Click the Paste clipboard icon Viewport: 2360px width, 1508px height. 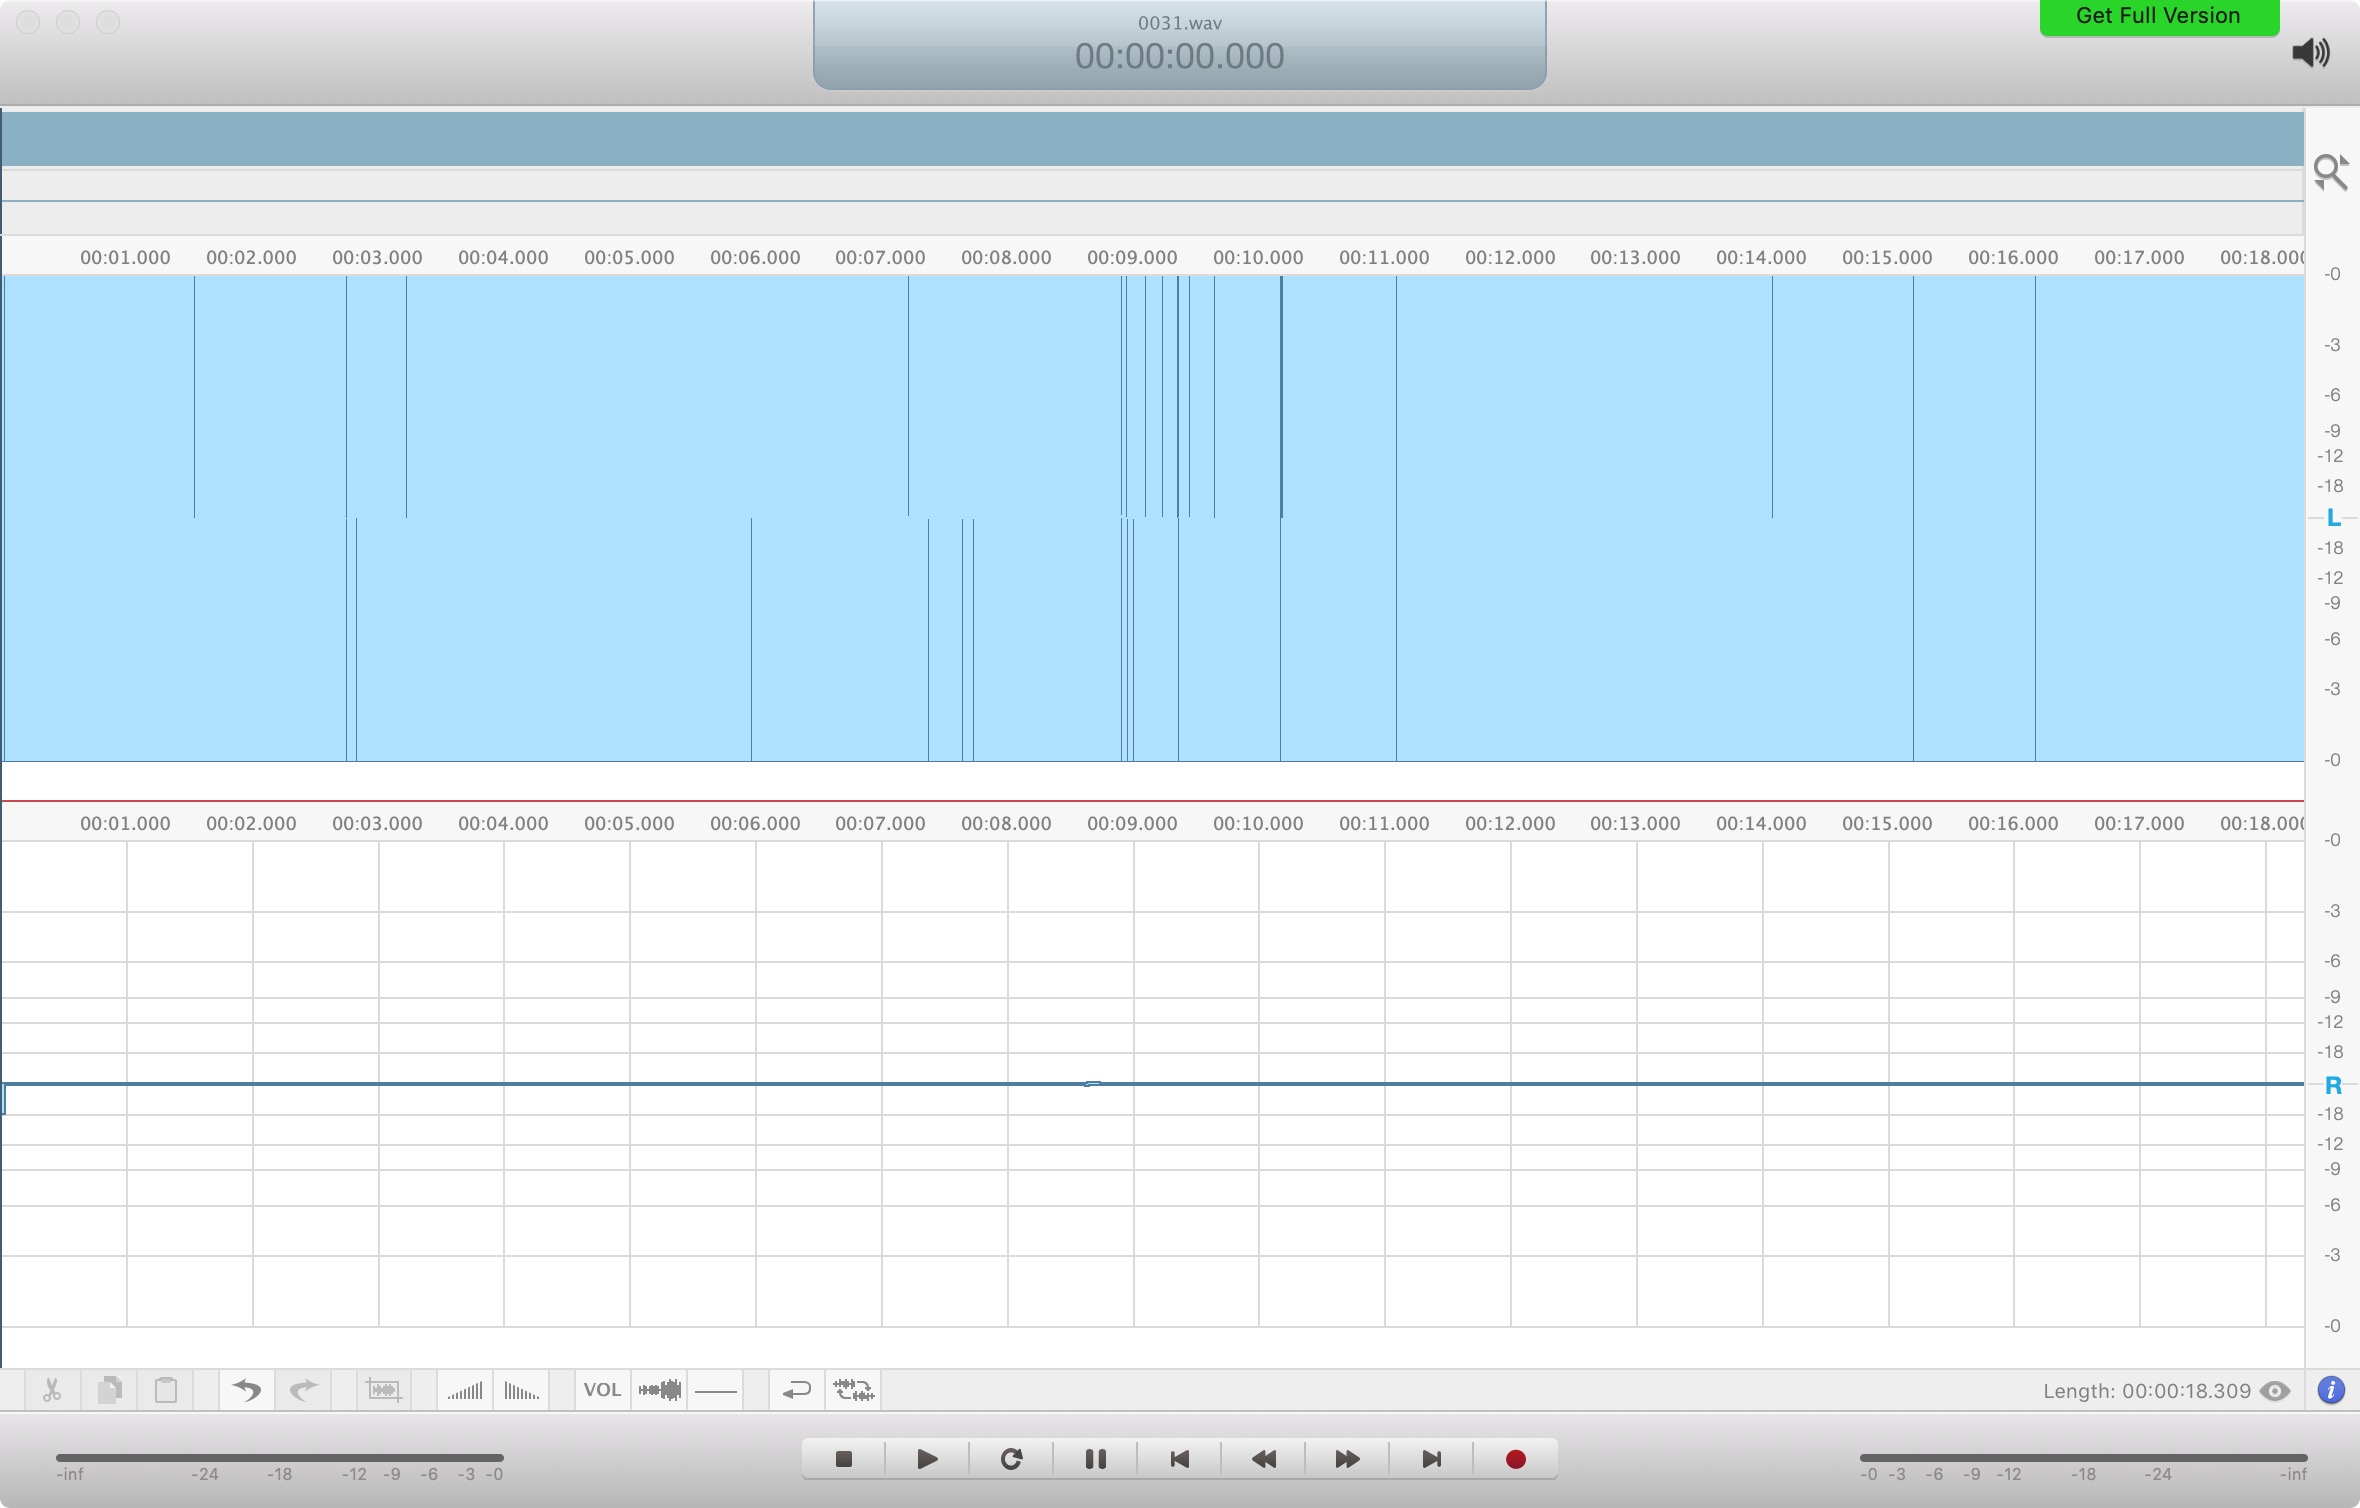pos(166,1390)
